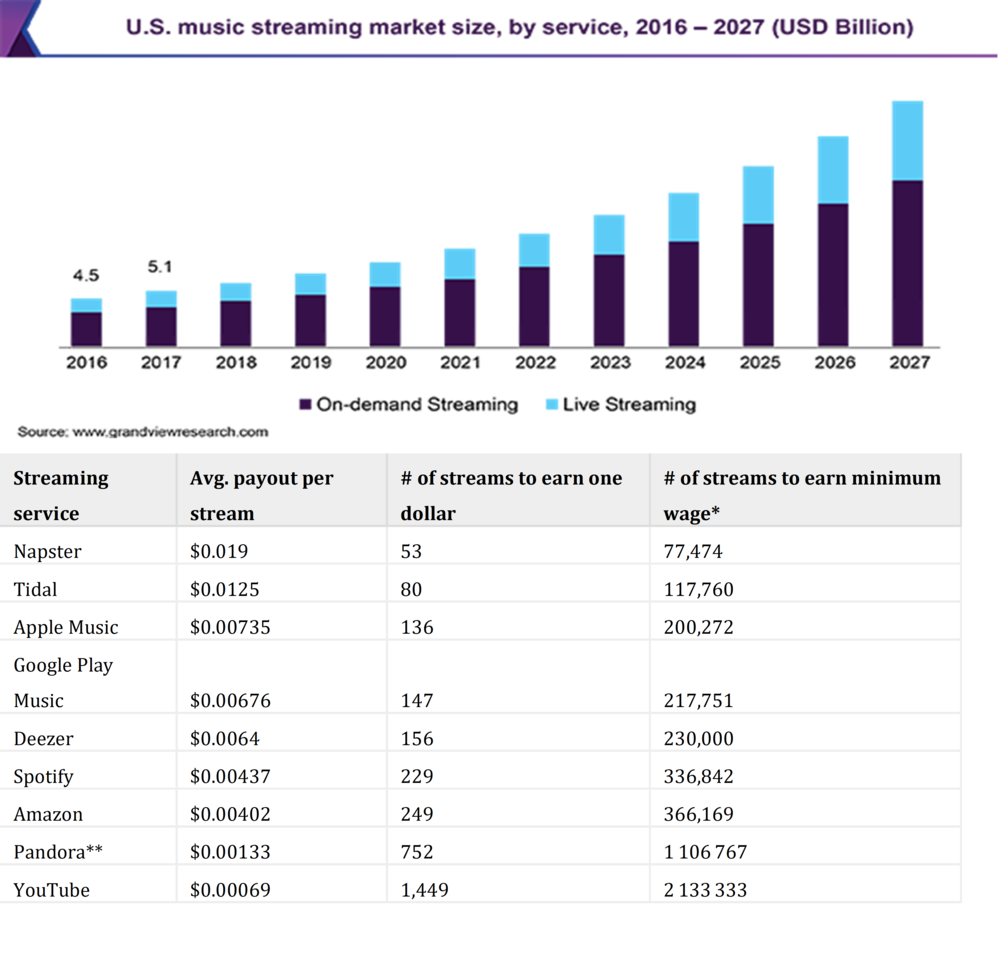This screenshot has width=1000, height=956.
Task: Click the Apple Music row name
Action: click(66, 627)
